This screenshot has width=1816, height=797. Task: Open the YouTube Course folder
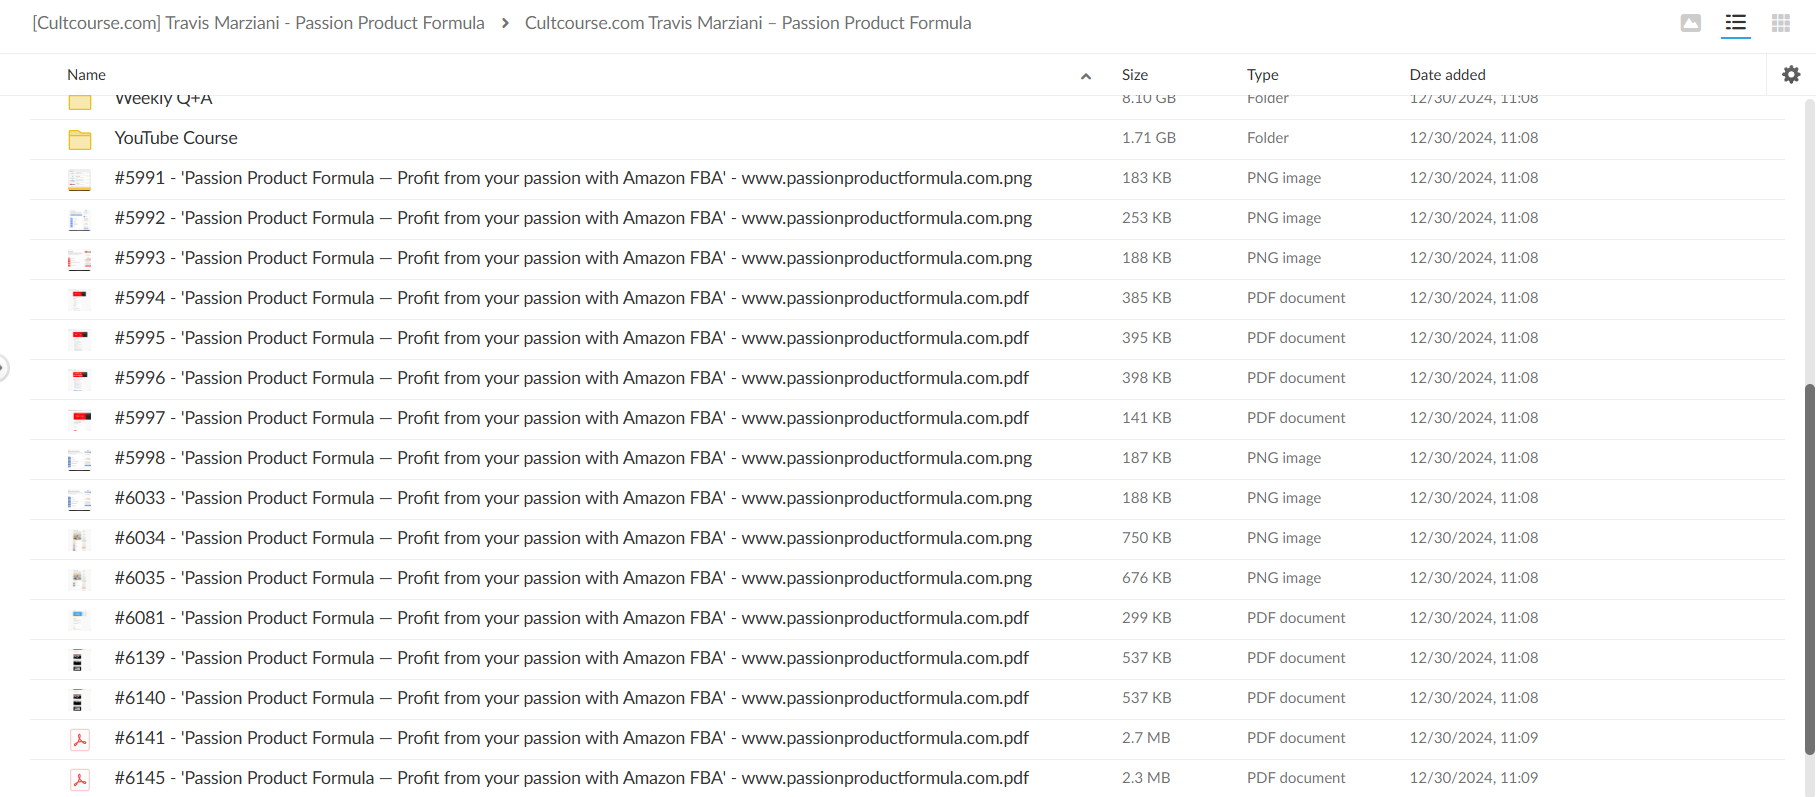pyautogui.click(x=176, y=138)
